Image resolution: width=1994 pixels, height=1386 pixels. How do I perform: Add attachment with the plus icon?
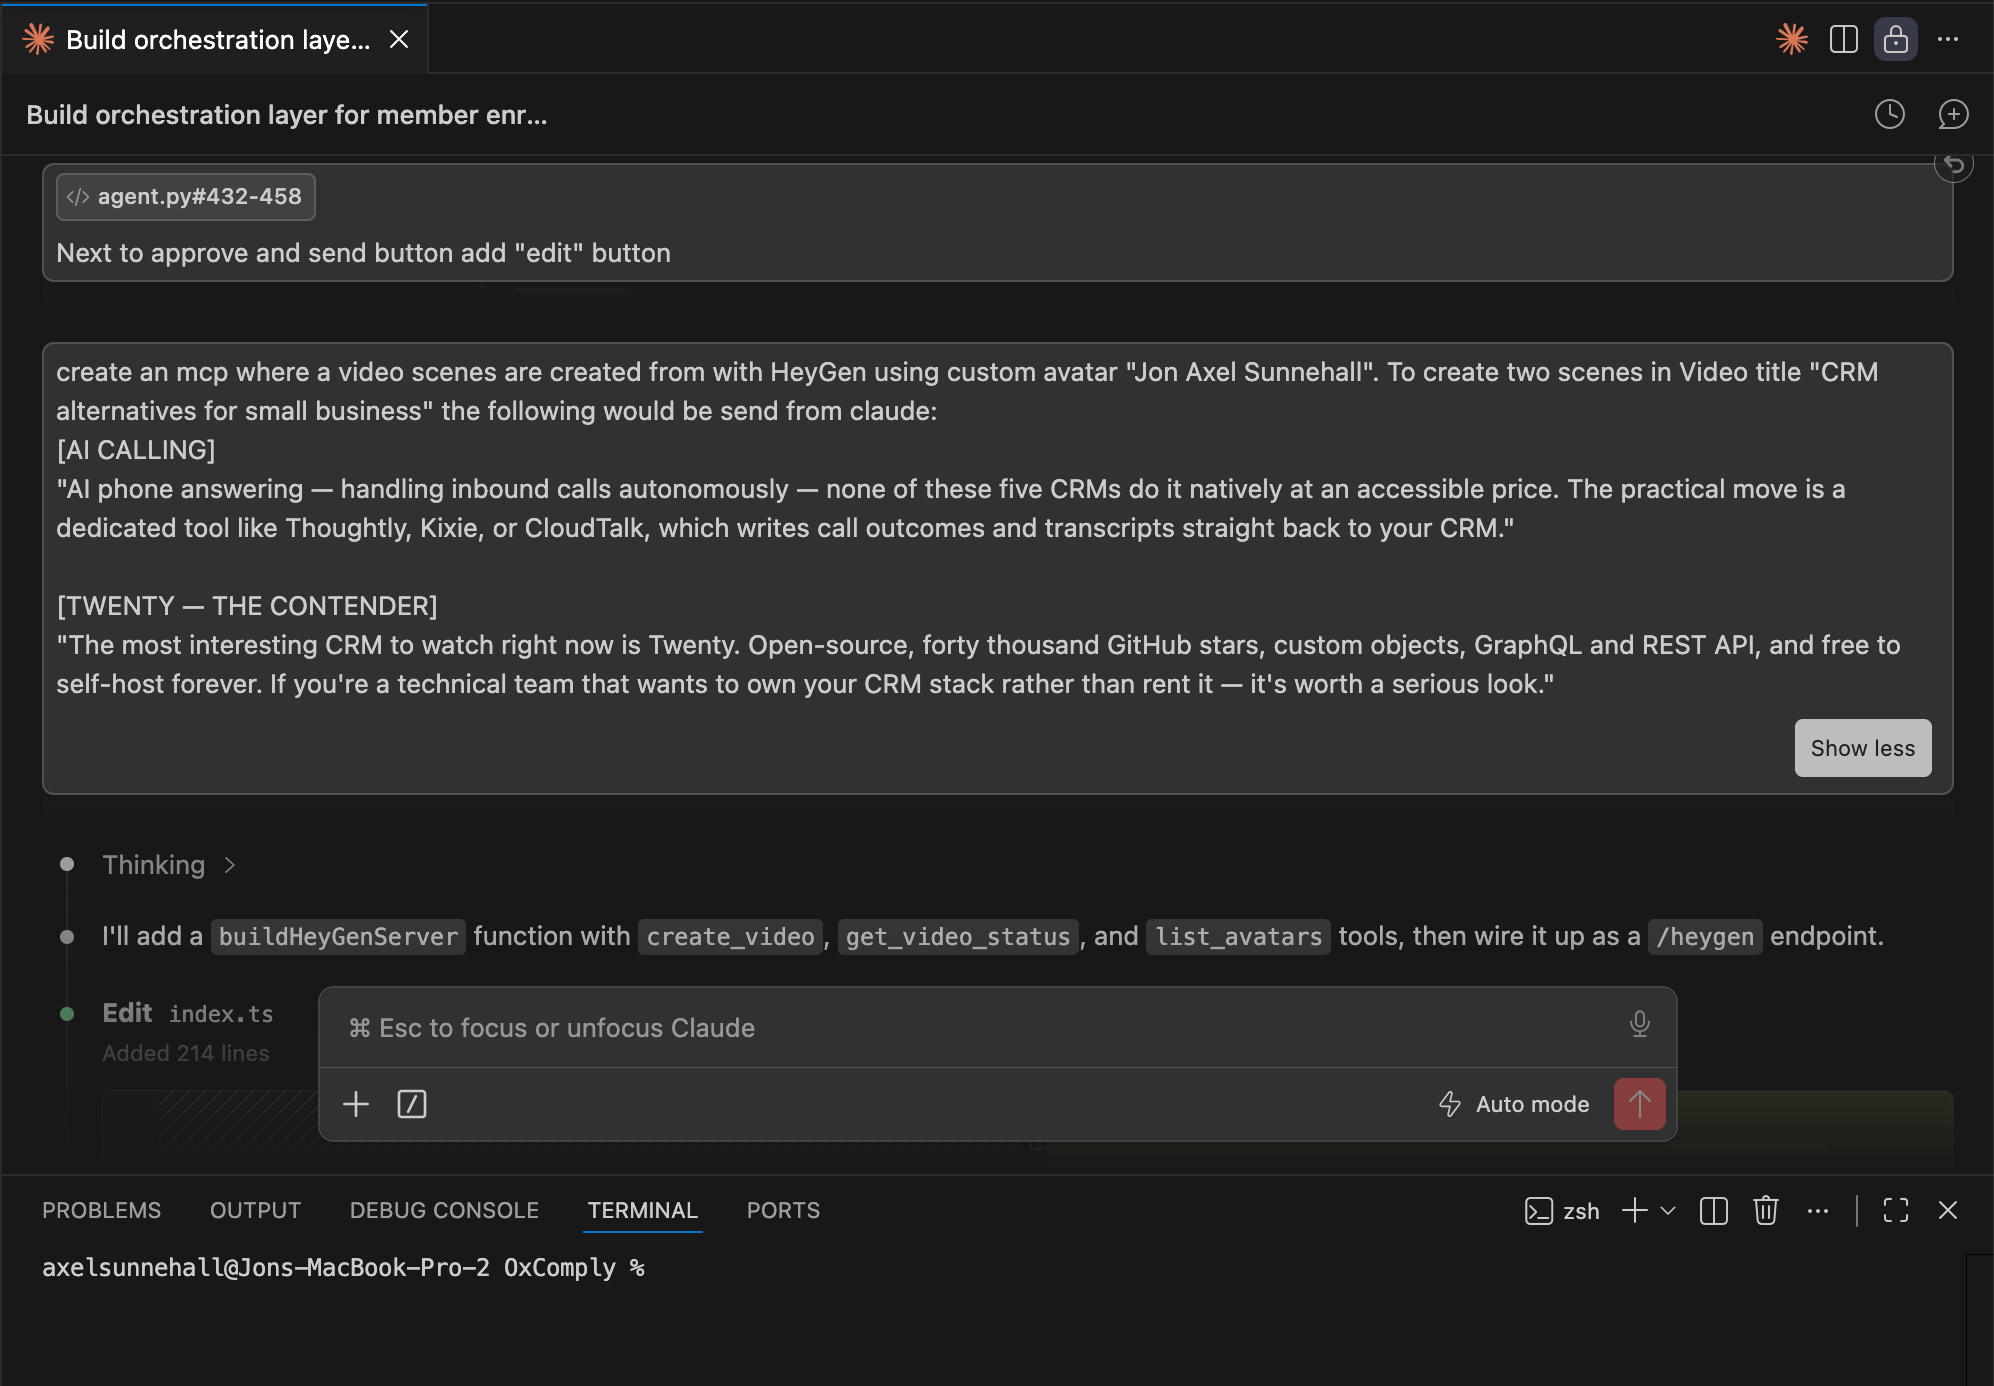[x=356, y=1104]
